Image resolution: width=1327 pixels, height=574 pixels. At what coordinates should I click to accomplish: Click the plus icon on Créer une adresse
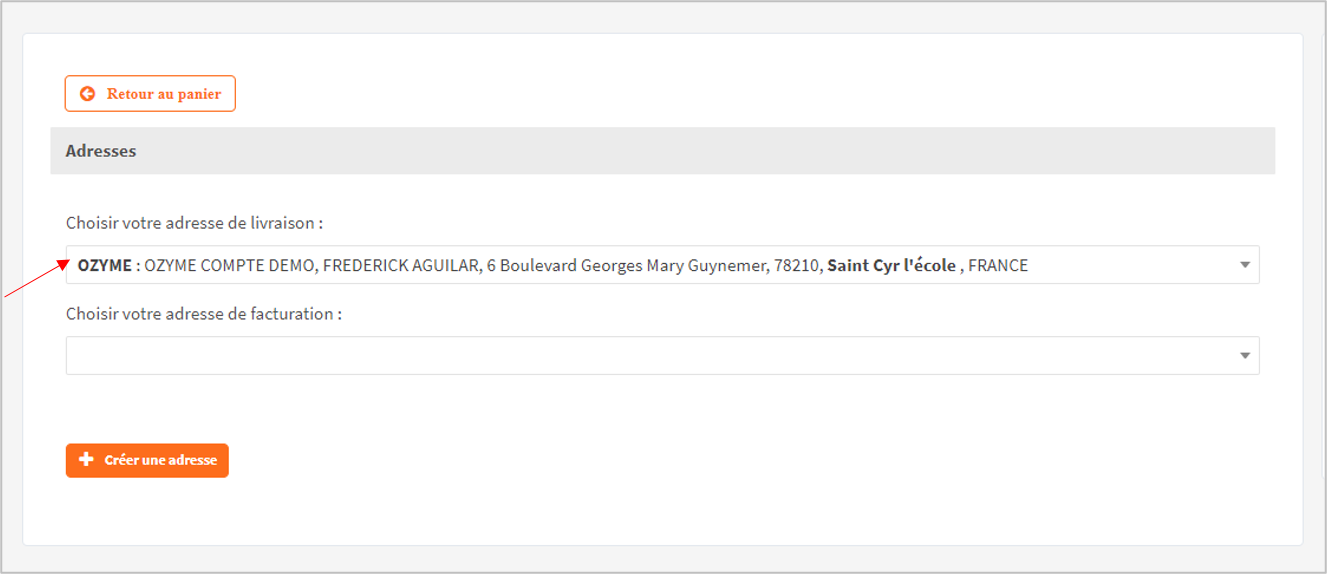point(86,460)
